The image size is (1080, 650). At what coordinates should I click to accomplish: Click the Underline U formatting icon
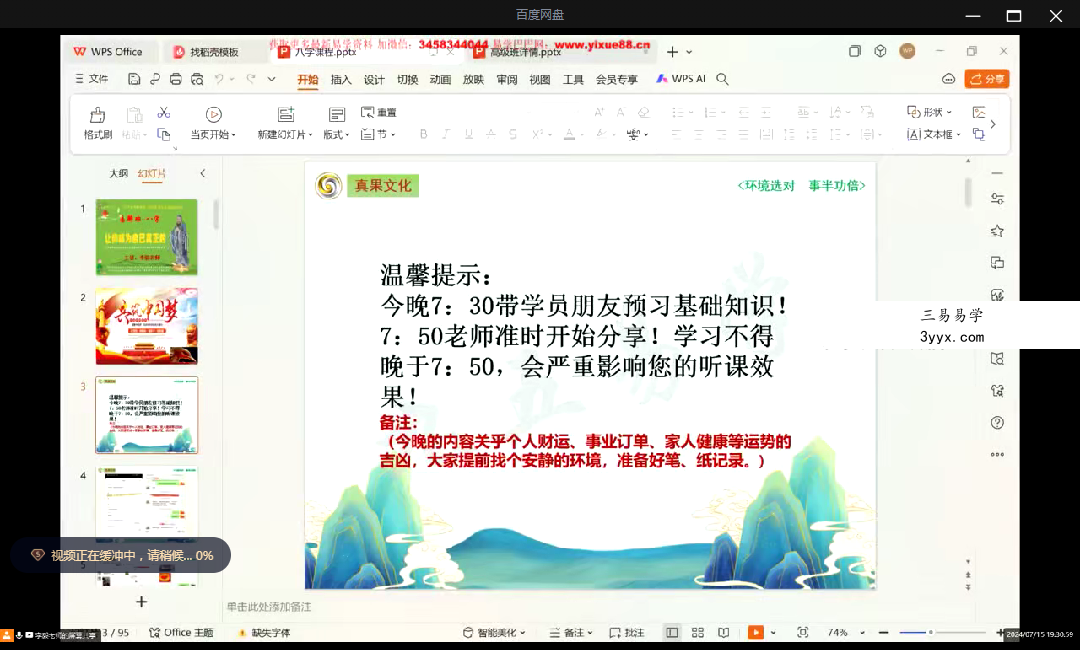[x=468, y=134]
